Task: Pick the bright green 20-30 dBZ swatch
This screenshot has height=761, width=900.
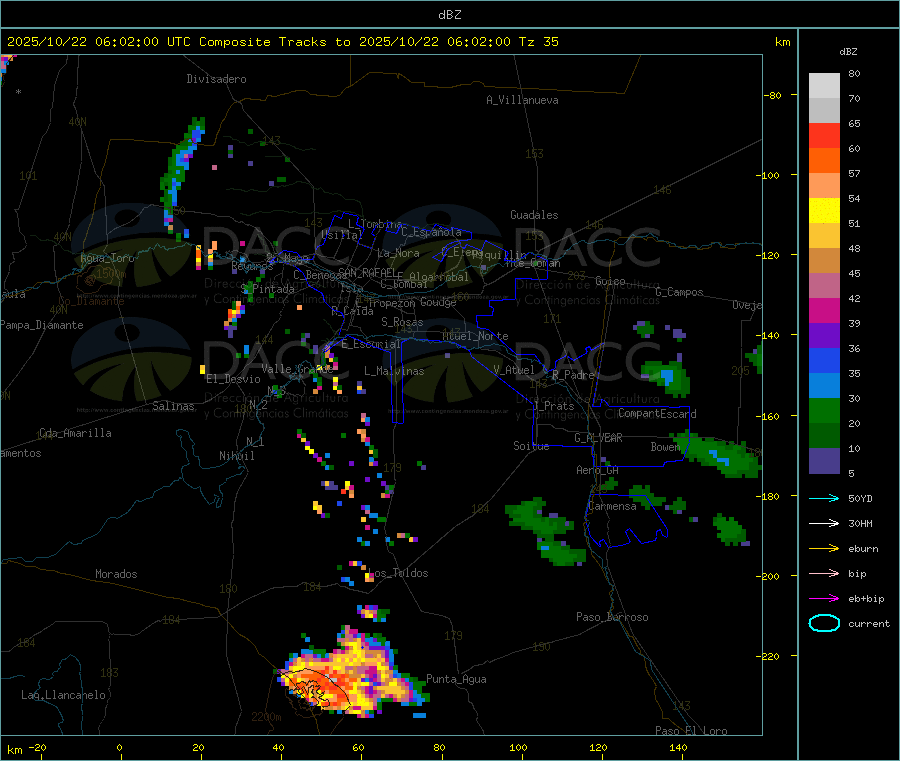Action: [x=824, y=410]
